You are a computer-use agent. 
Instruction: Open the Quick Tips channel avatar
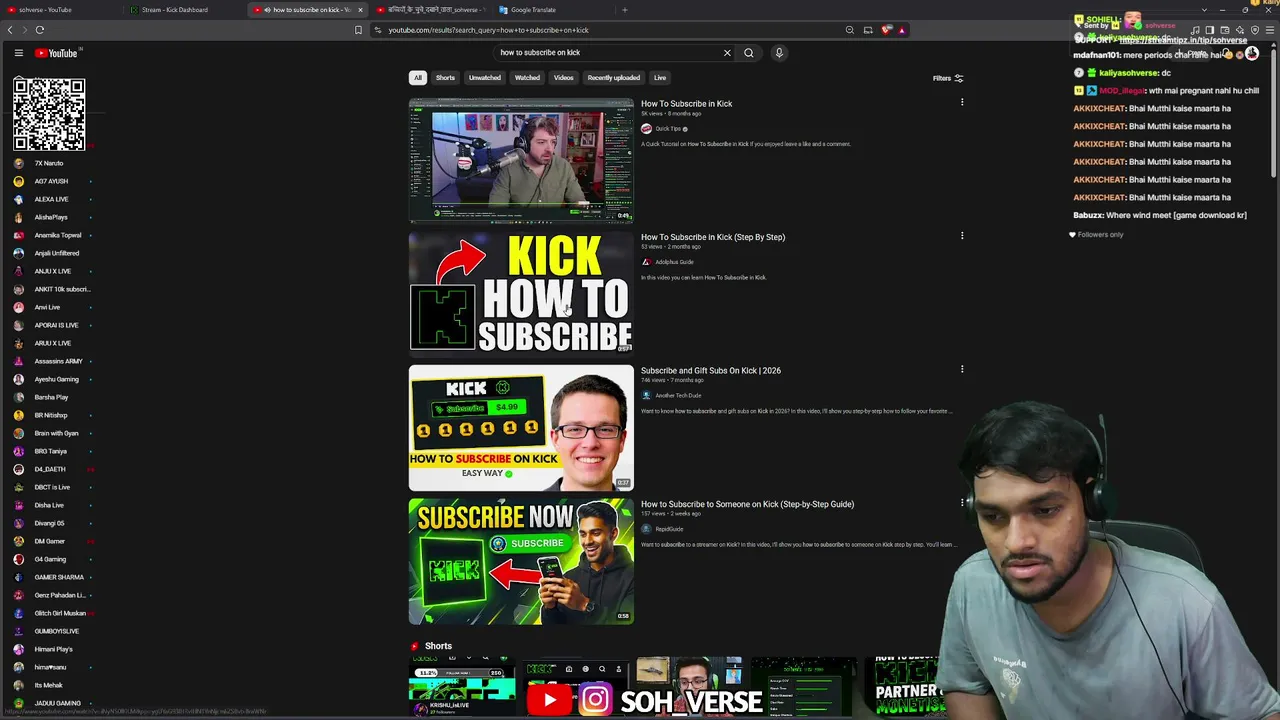pos(646,129)
